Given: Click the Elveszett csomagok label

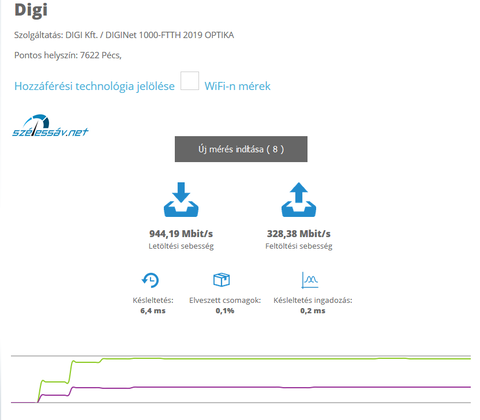Looking at the screenshot, I should pos(225,300).
